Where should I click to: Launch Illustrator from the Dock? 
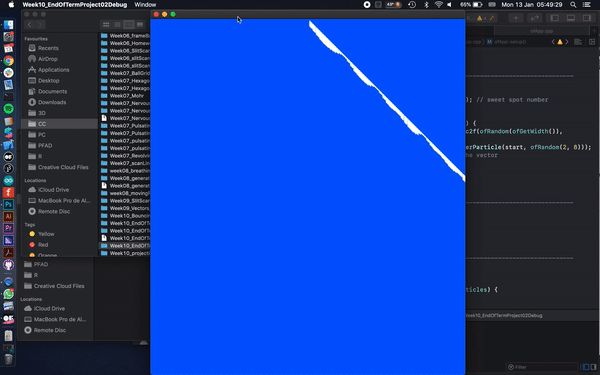pos(8,216)
